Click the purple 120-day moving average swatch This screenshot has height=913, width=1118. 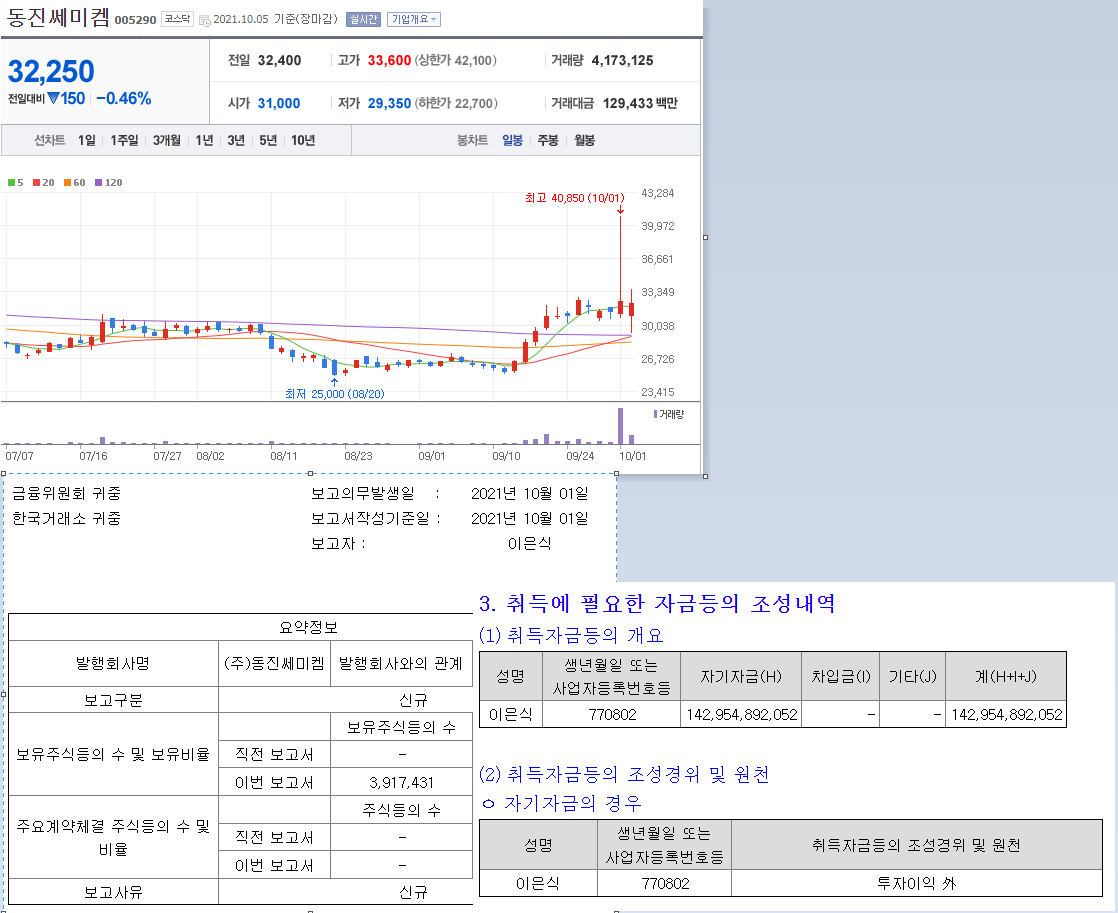98,183
